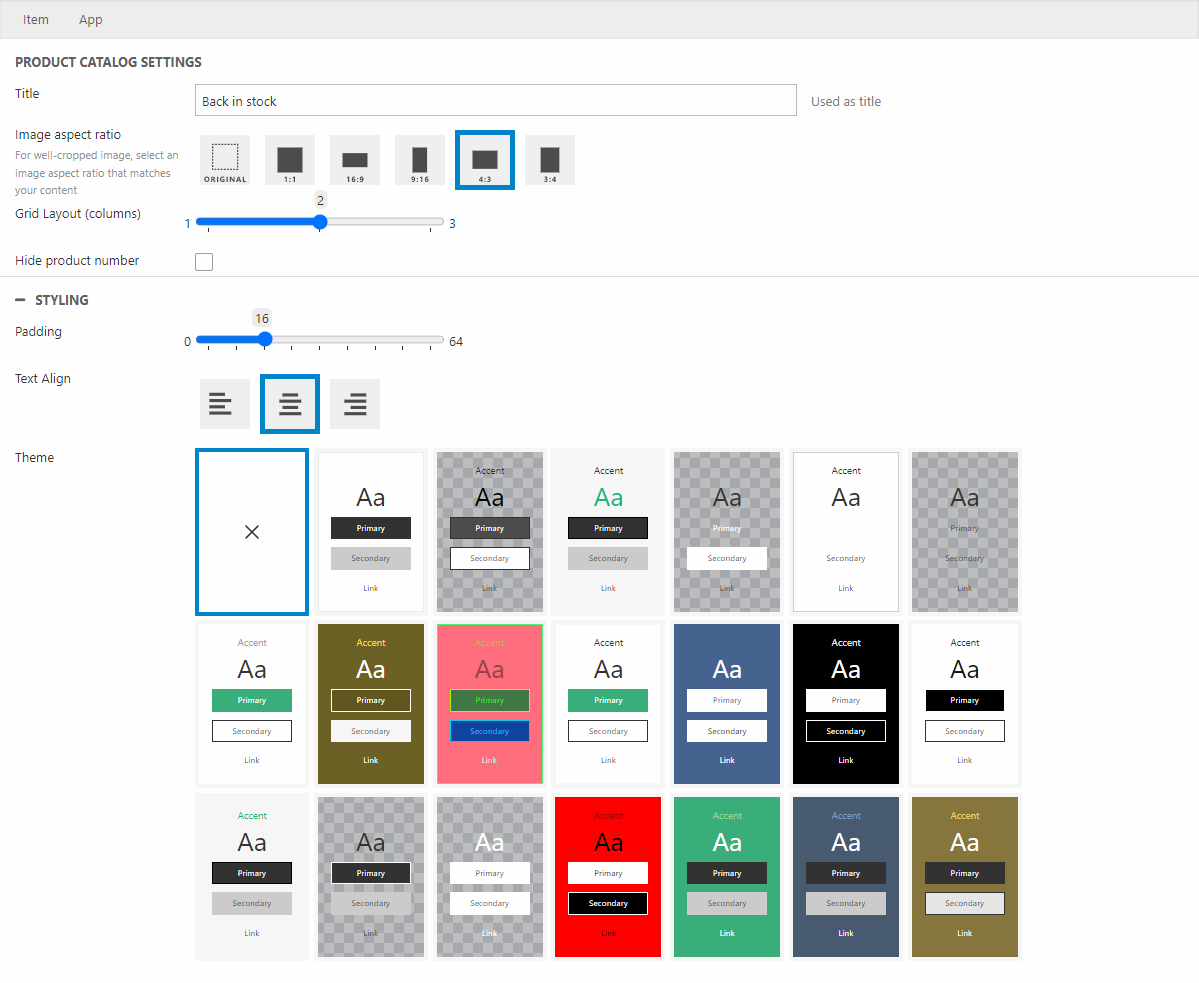Set text alignment to left
Image resolution: width=1199 pixels, height=983 pixels.
tap(225, 404)
